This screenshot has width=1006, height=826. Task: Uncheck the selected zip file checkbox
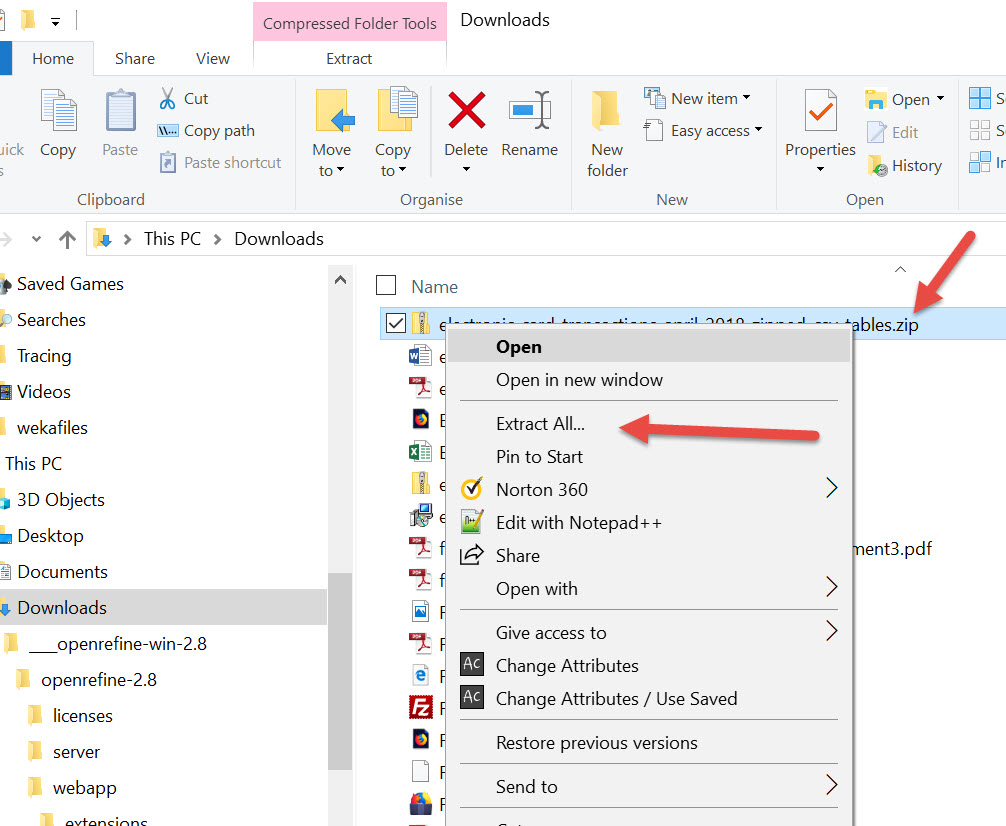[x=395, y=323]
